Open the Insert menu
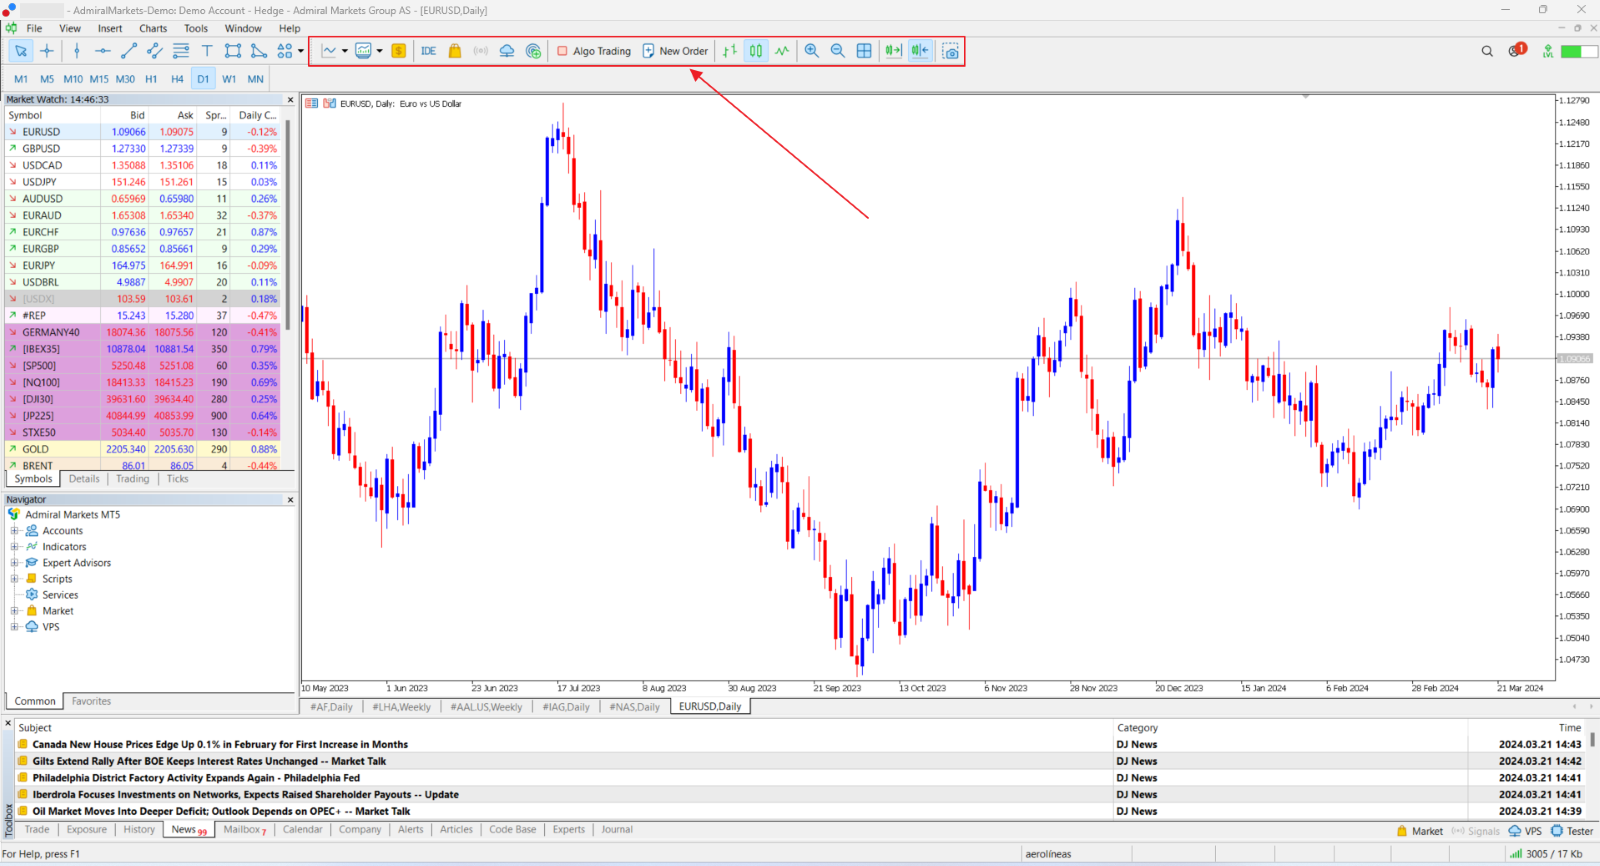The image size is (1600, 866). pyautogui.click(x=110, y=28)
